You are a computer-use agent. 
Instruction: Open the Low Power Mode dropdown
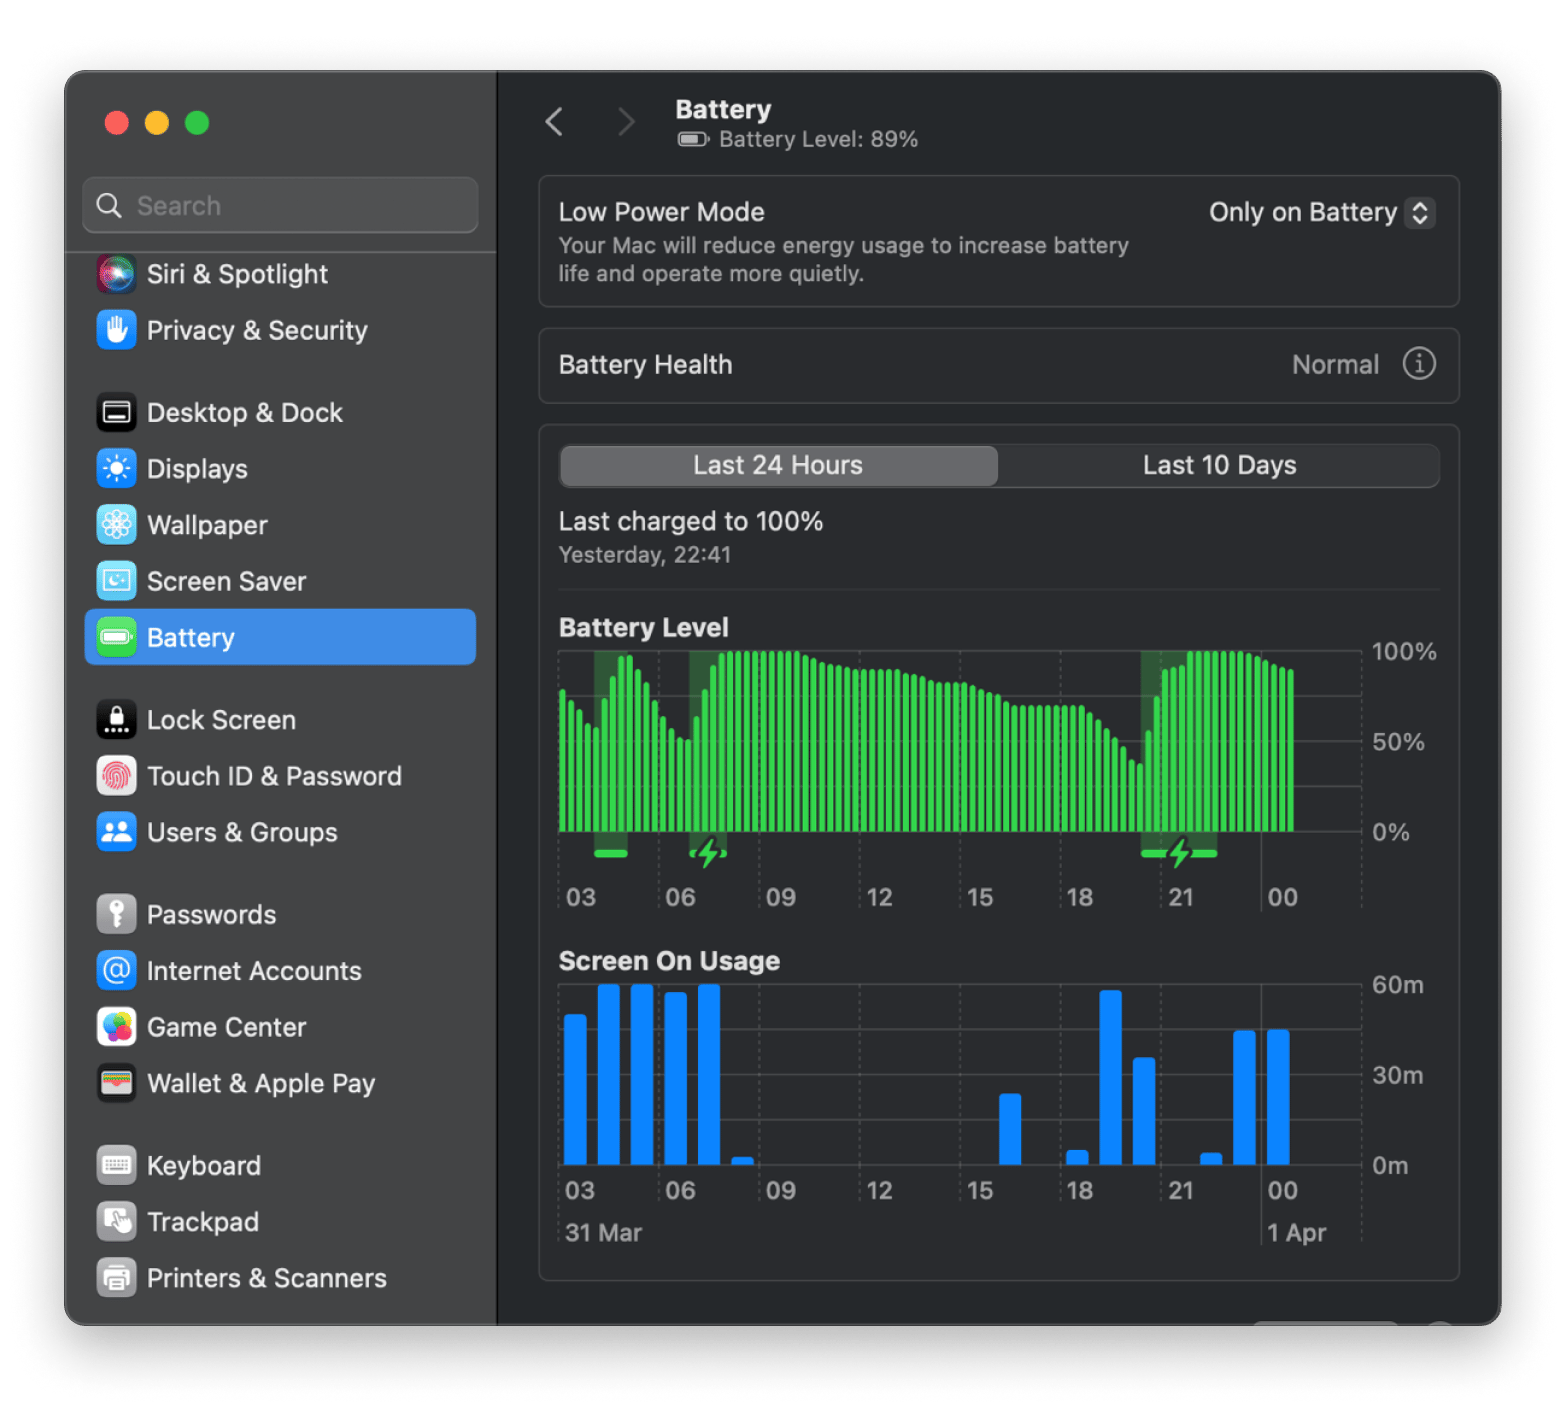[1321, 212]
